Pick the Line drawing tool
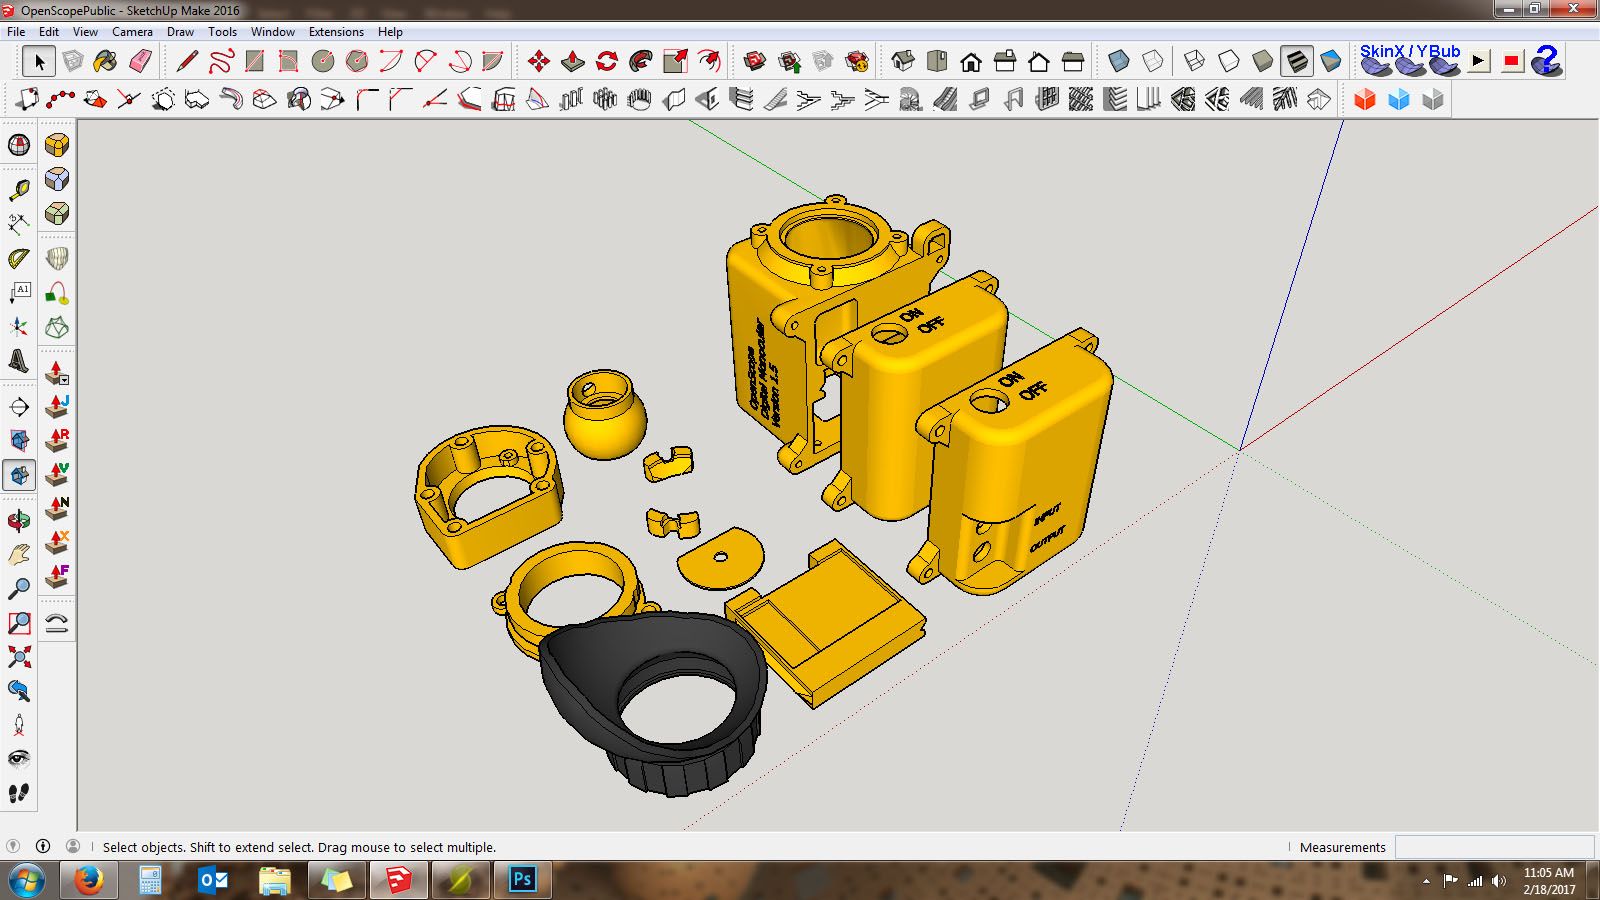This screenshot has height=900, width=1600. [x=185, y=61]
